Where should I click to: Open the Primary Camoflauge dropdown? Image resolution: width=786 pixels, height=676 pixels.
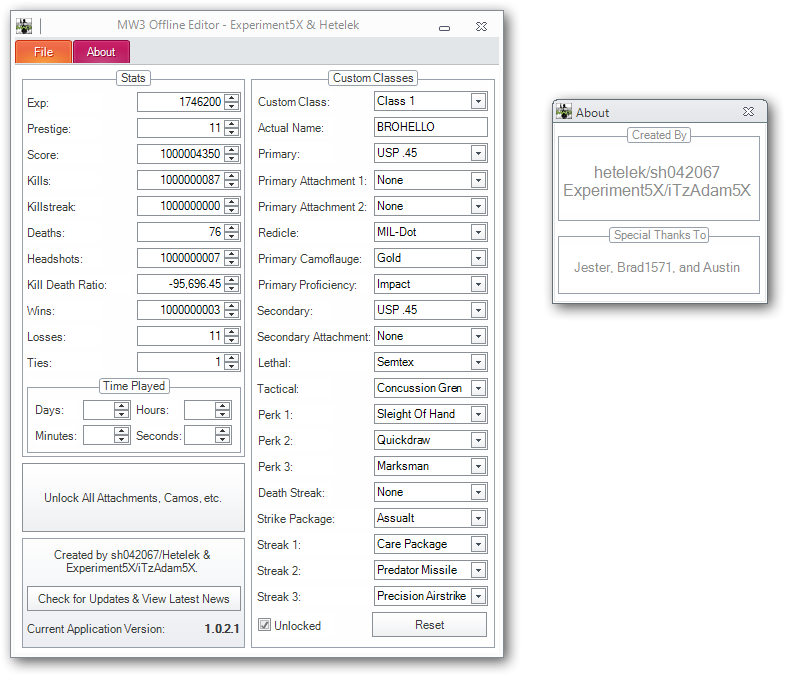478,258
